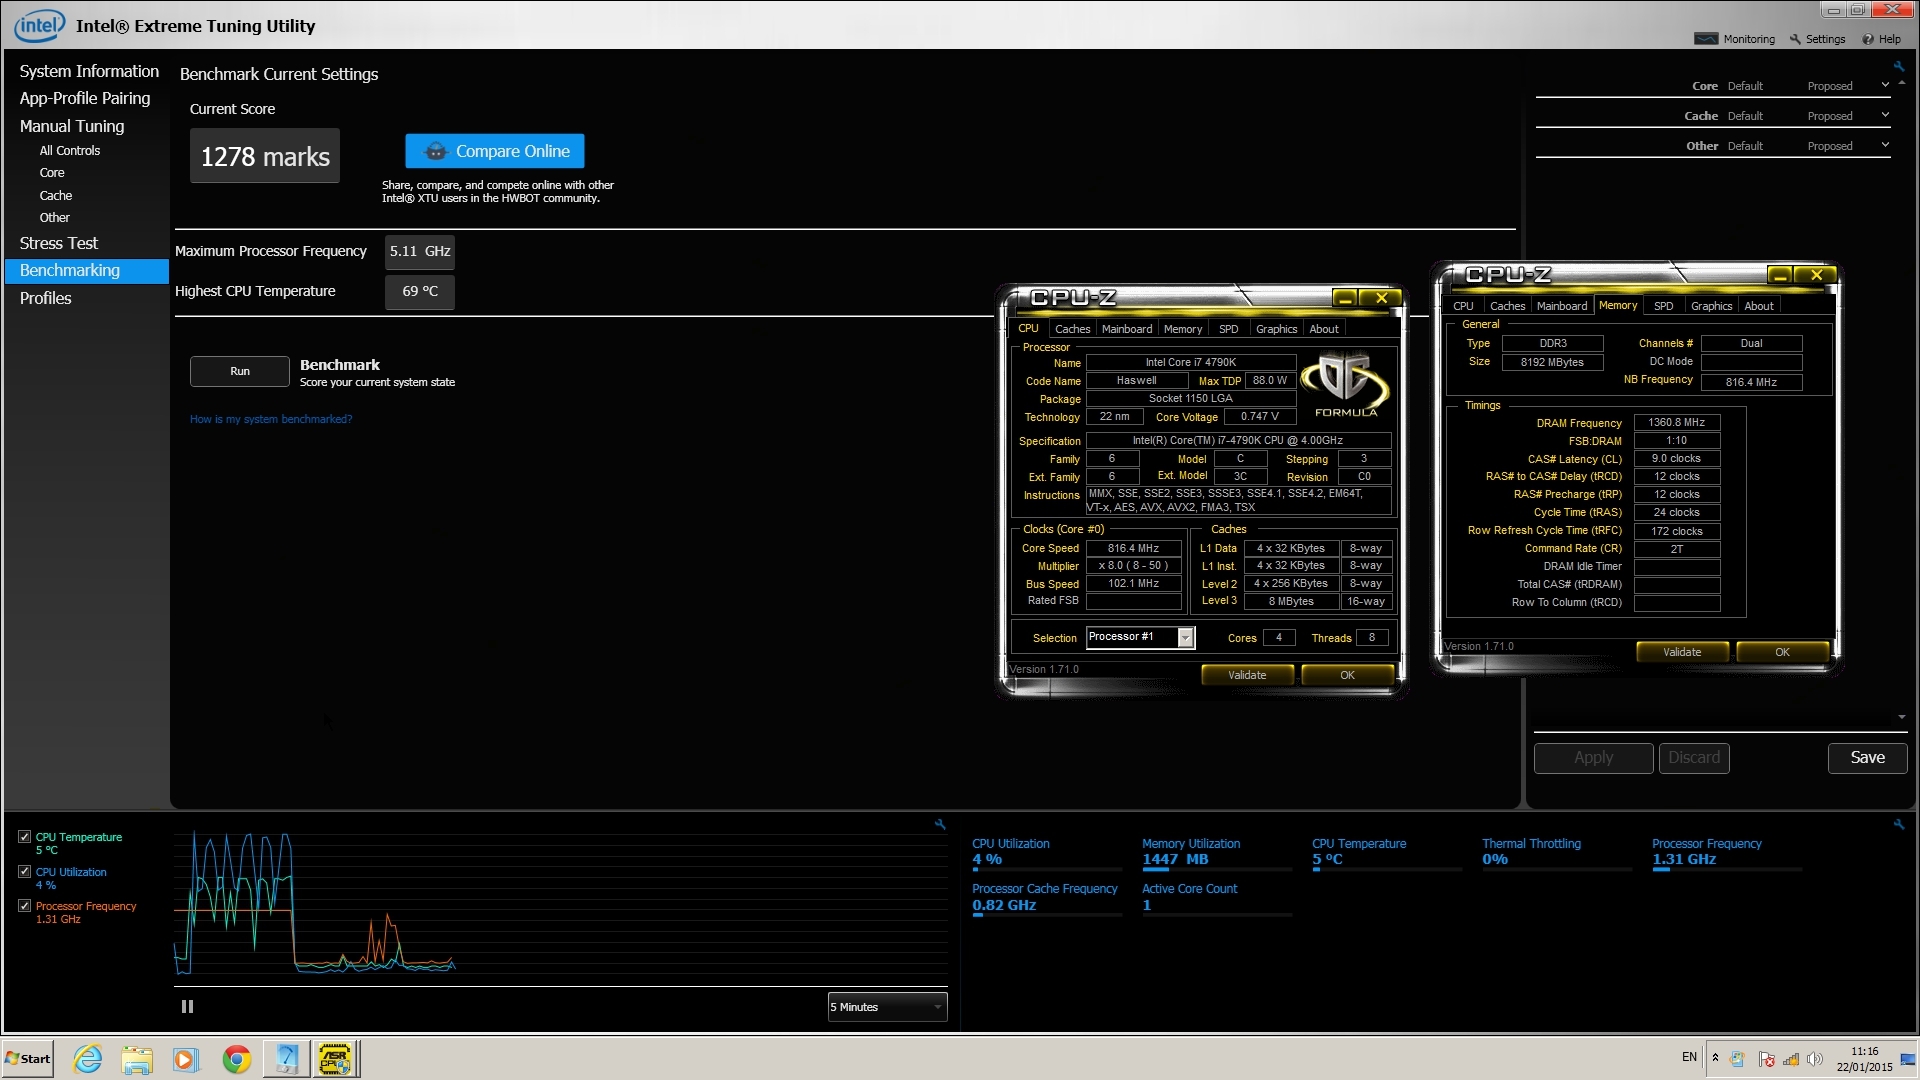Click ROG Formula logo in CPU-Z

[x=1345, y=384]
